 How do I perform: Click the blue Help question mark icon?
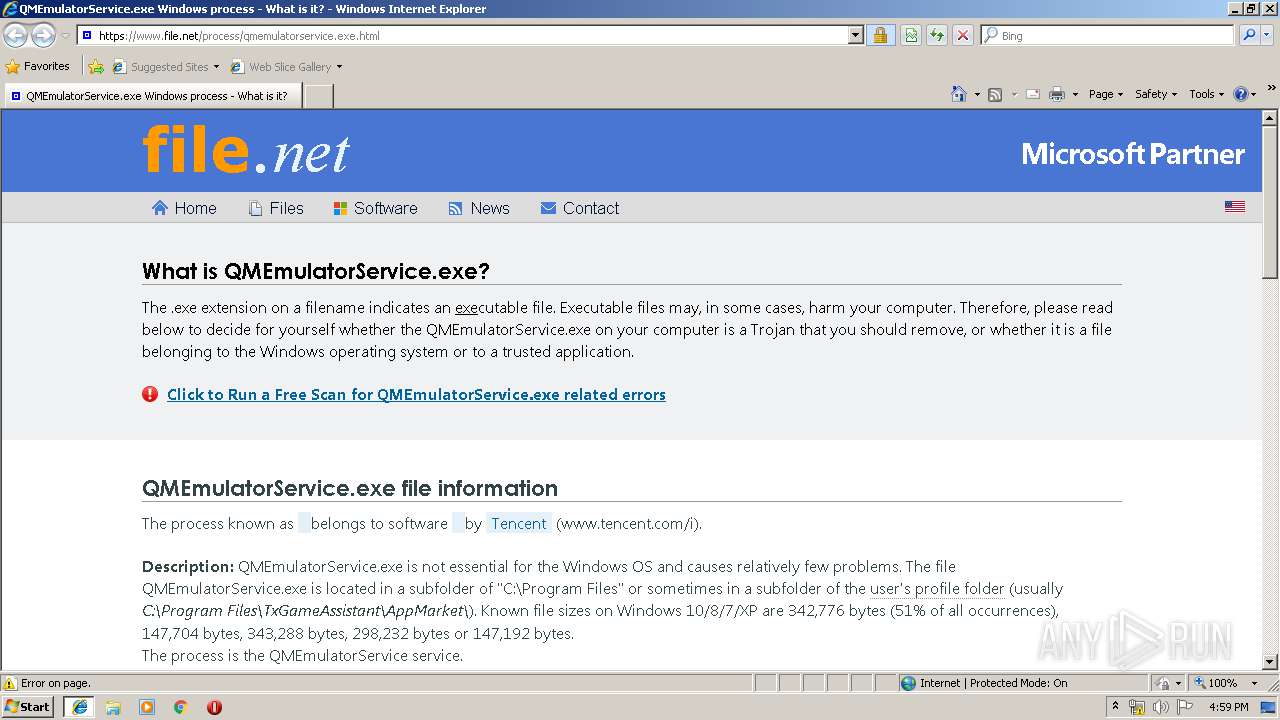tap(1241, 94)
